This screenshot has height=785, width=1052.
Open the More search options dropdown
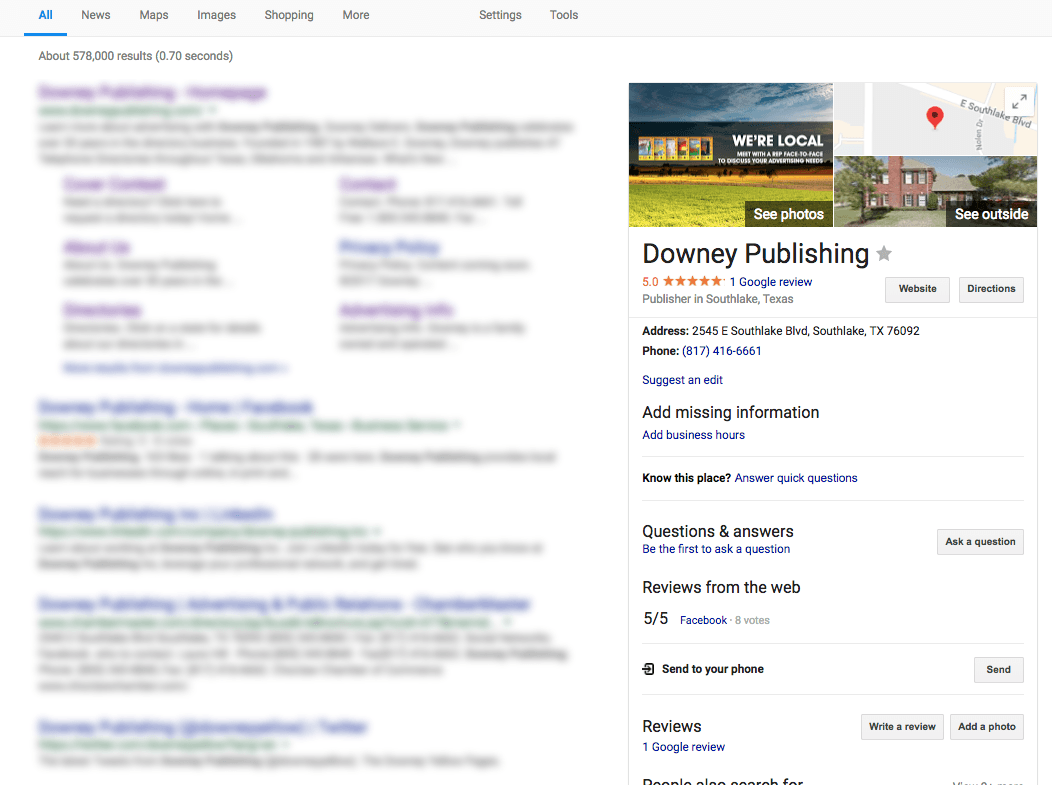click(355, 15)
